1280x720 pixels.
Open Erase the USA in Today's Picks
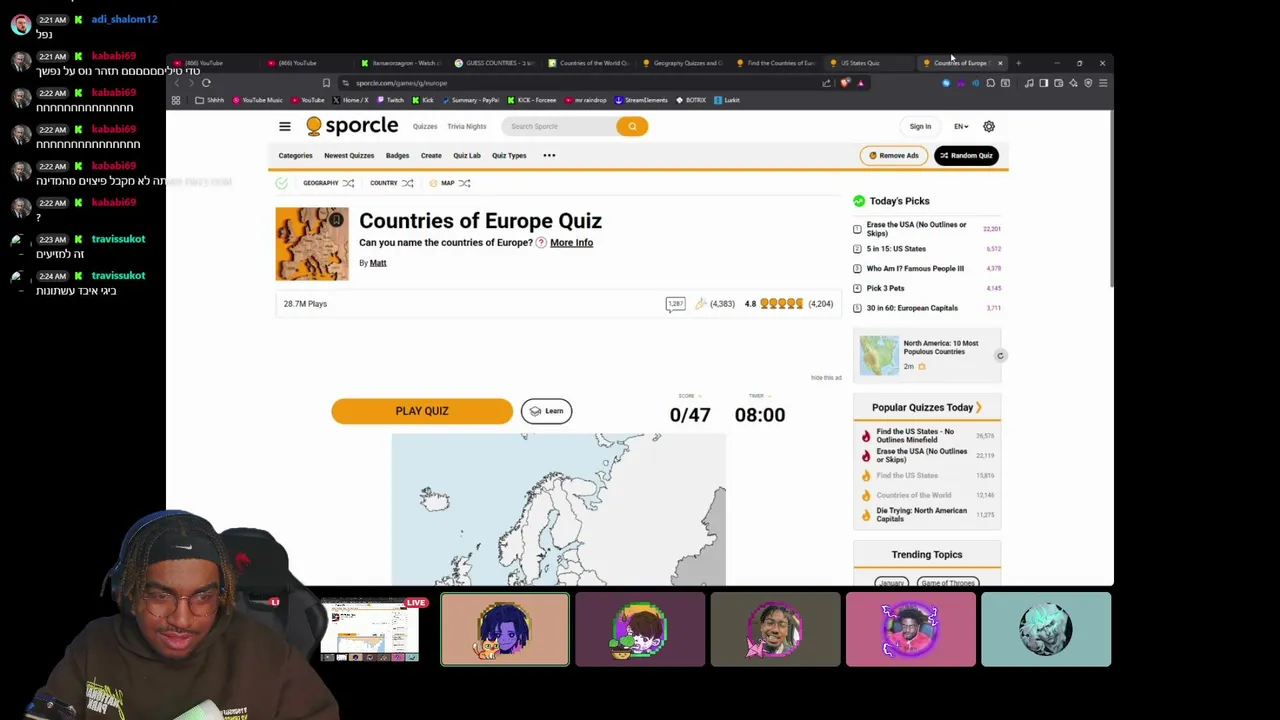tap(916, 229)
